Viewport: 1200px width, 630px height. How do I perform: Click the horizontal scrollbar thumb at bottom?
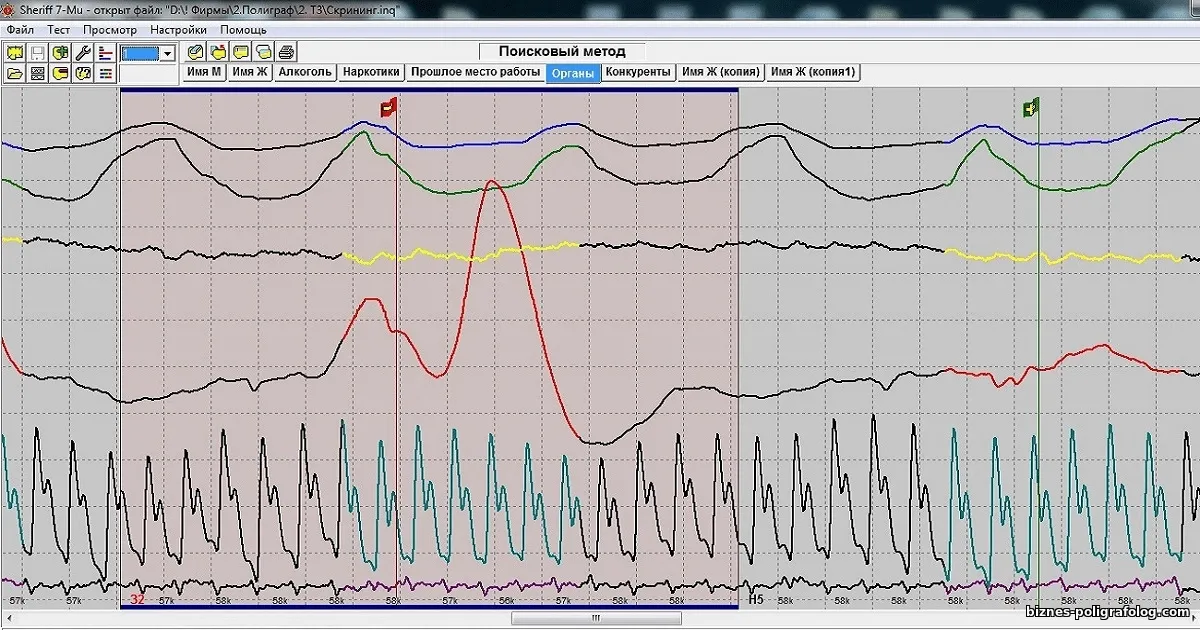(x=596, y=618)
